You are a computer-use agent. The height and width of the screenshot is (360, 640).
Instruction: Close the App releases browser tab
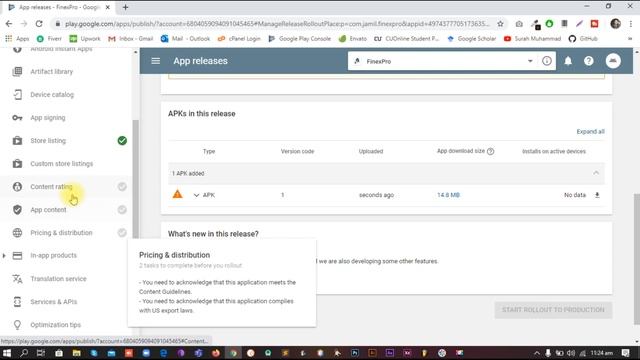tap(108, 7)
